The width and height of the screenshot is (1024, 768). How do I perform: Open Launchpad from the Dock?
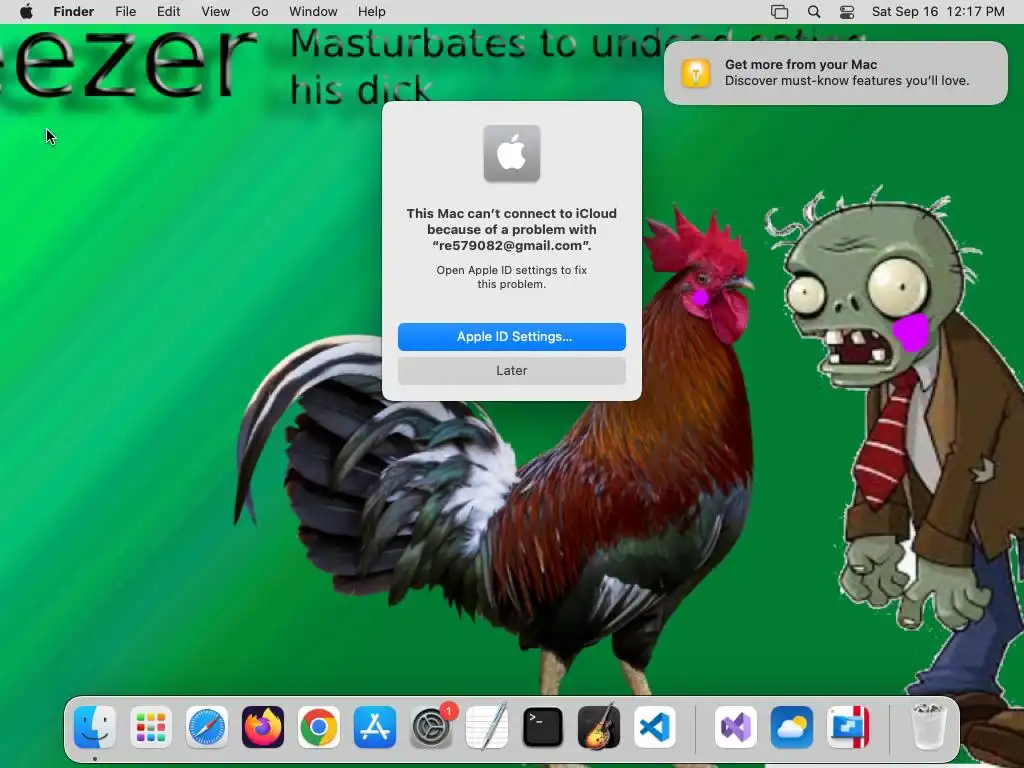point(151,727)
